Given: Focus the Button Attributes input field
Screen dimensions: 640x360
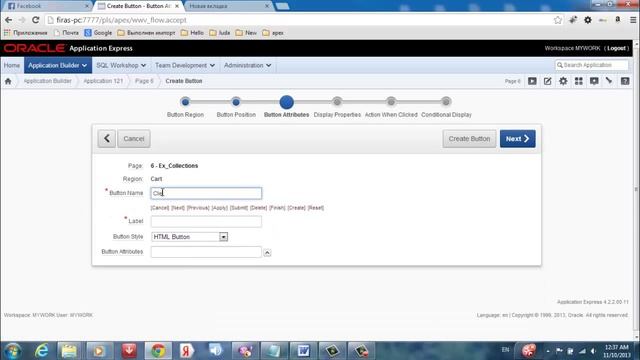Looking at the screenshot, I should (206, 252).
